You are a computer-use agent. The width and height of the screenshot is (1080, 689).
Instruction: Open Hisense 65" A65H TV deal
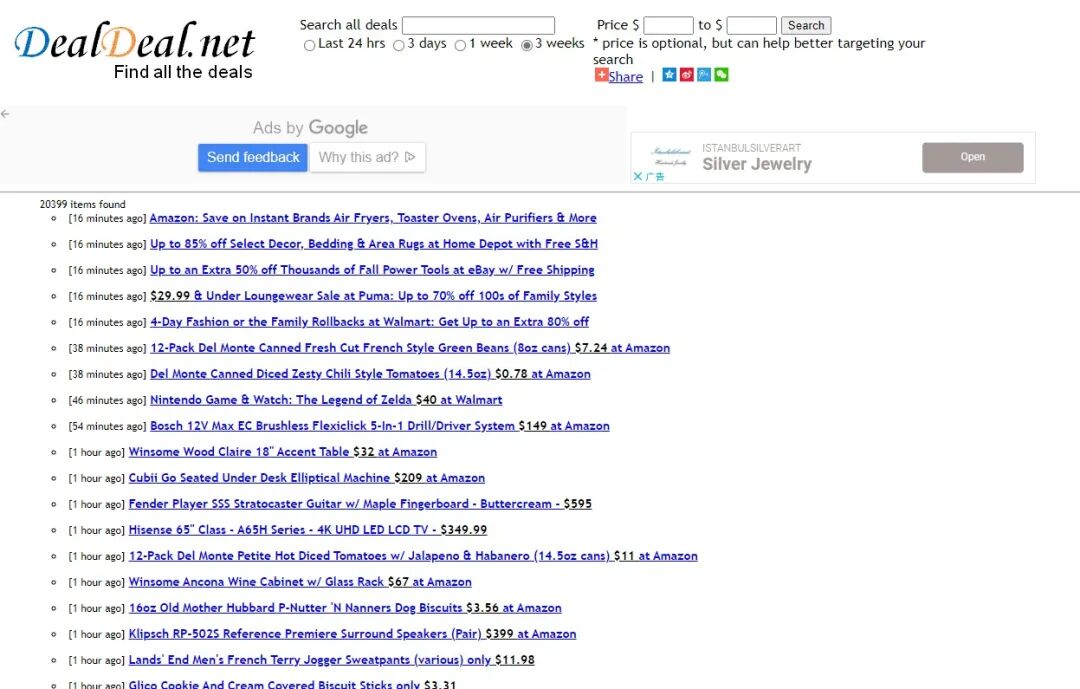pos(308,530)
